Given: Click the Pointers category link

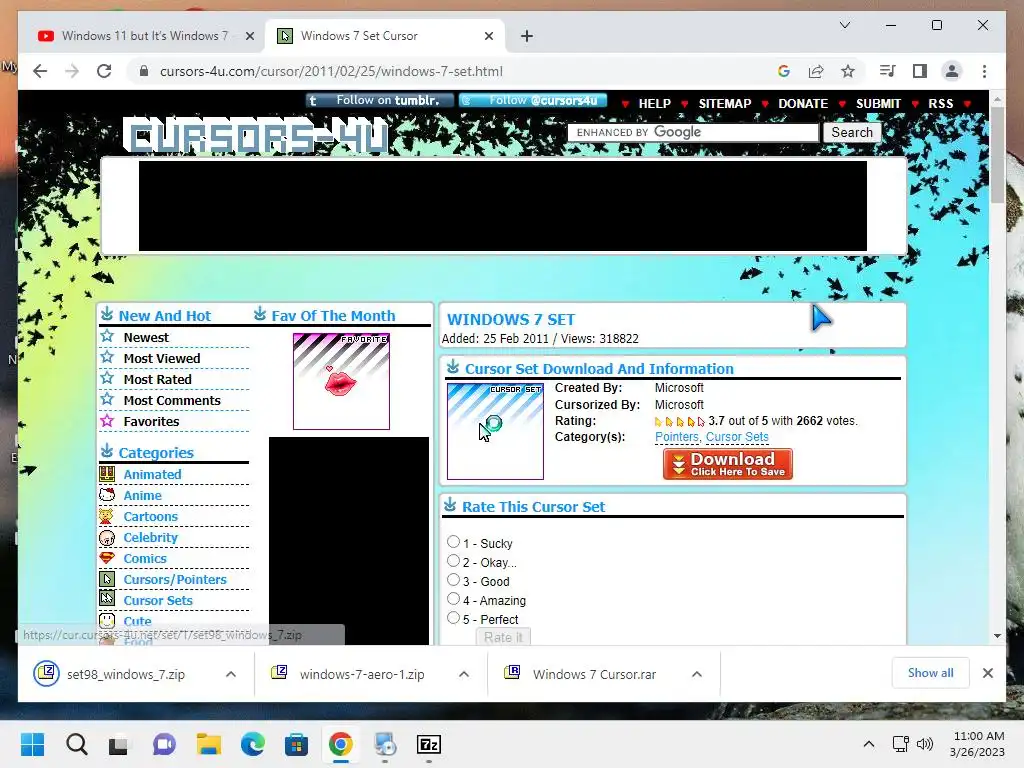Looking at the screenshot, I should tap(677, 437).
